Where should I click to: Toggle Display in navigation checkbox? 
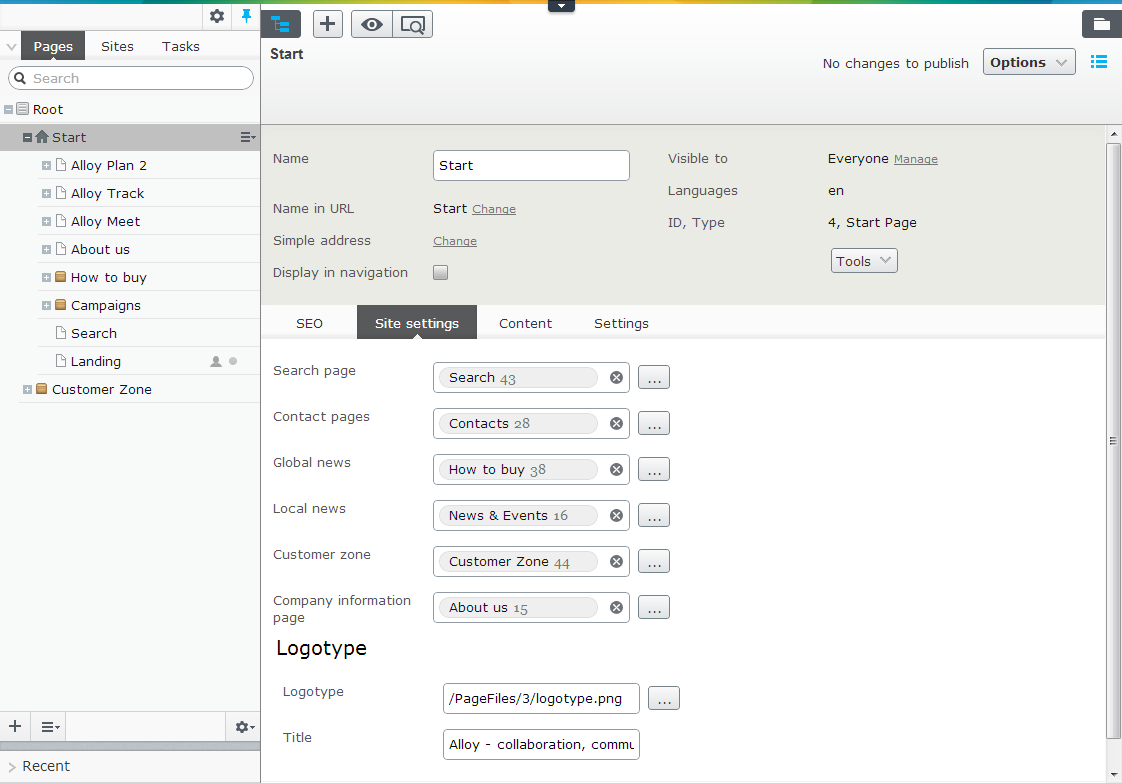tap(441, 273)
